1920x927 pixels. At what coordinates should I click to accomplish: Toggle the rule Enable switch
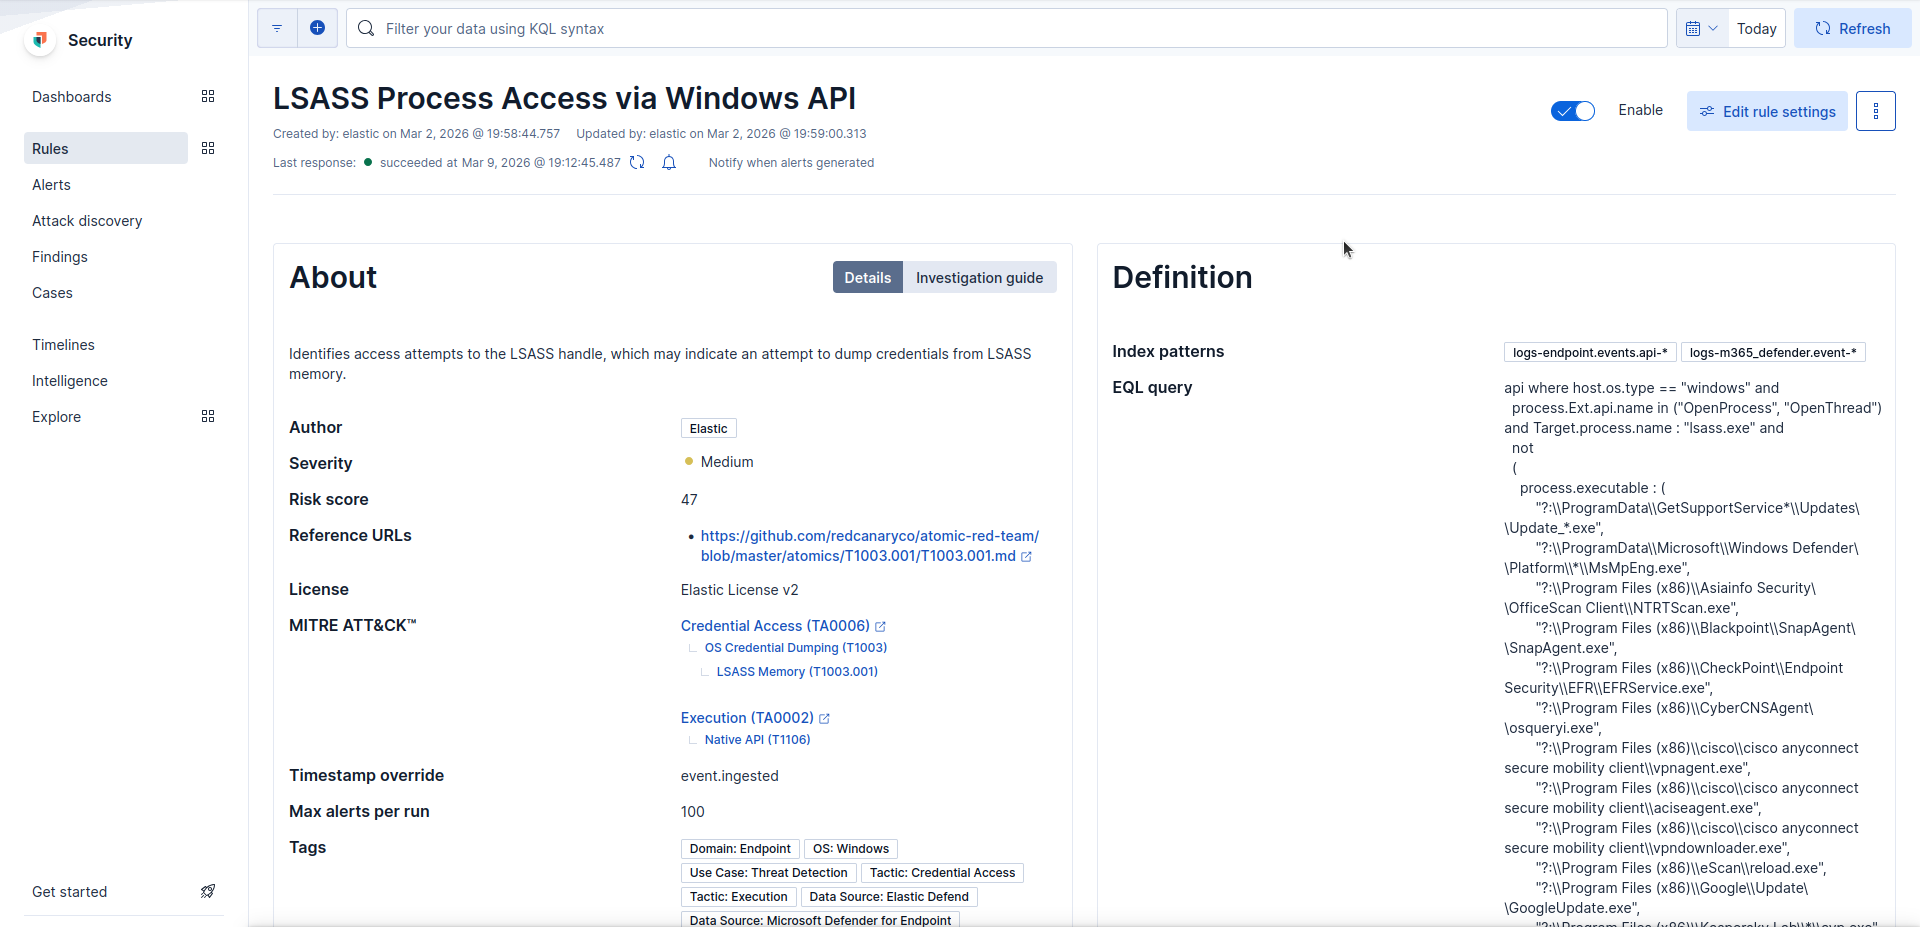pos(1572,111)
